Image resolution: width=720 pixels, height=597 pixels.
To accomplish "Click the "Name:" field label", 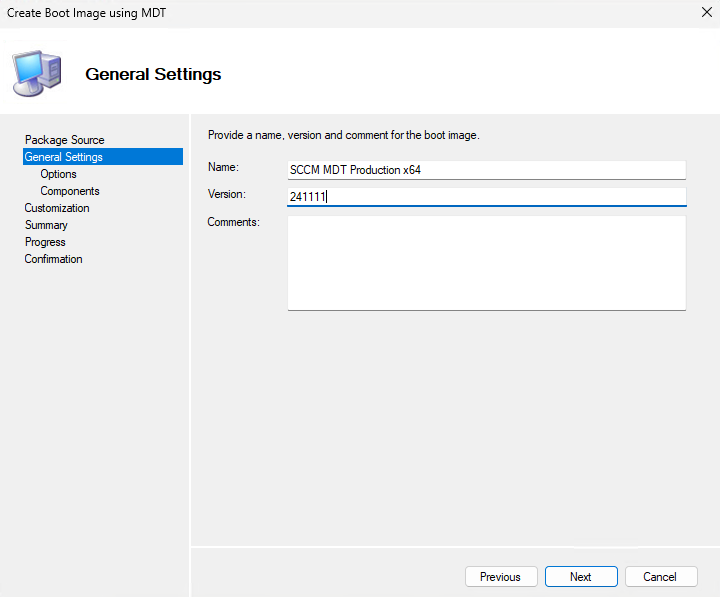I will 223,167.
